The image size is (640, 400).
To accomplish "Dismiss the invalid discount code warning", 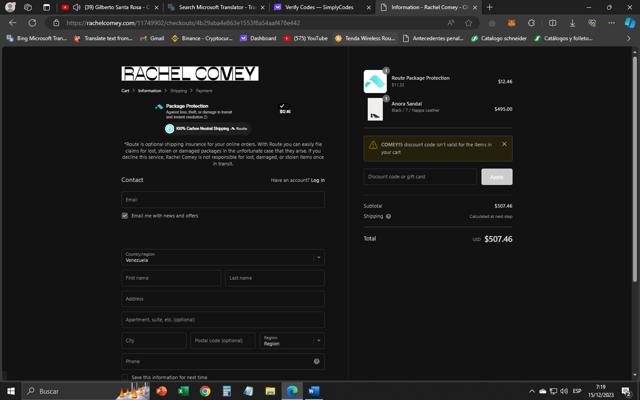I will pyautogui.click(x=504, y=144).
